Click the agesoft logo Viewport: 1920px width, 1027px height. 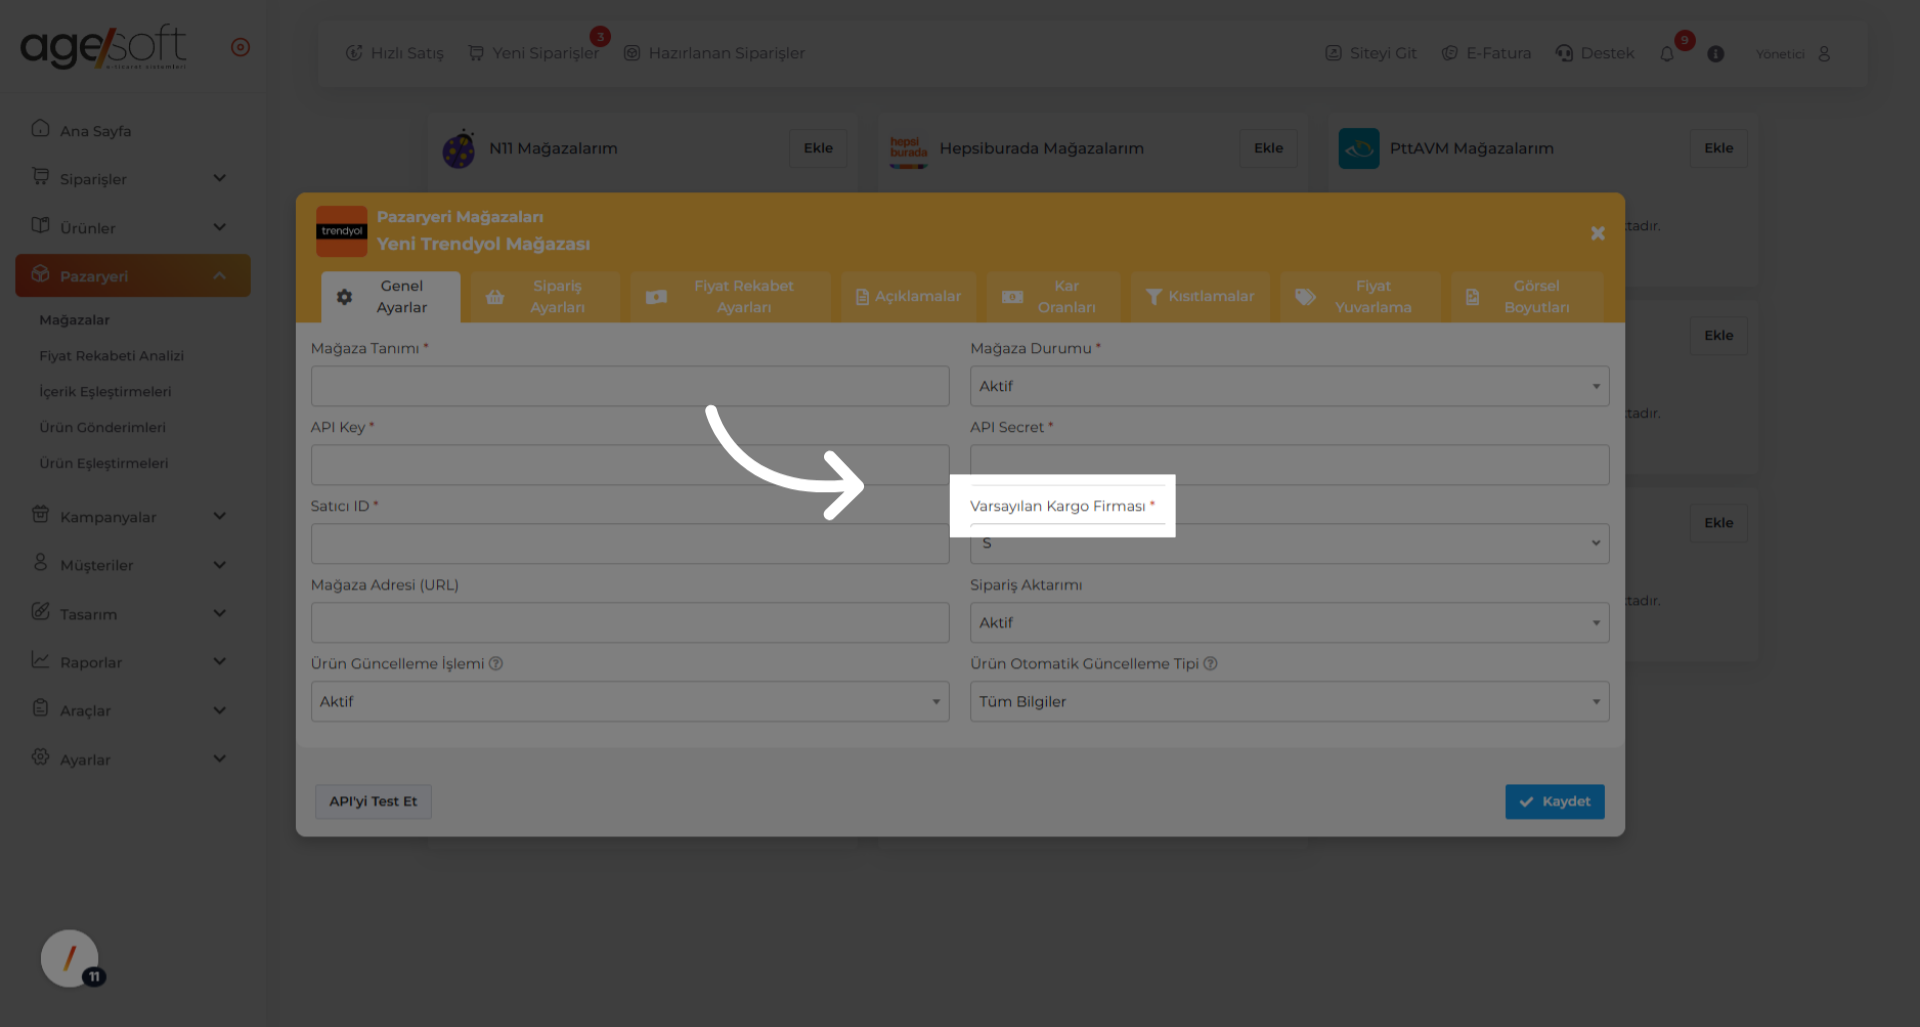(103, 46)
